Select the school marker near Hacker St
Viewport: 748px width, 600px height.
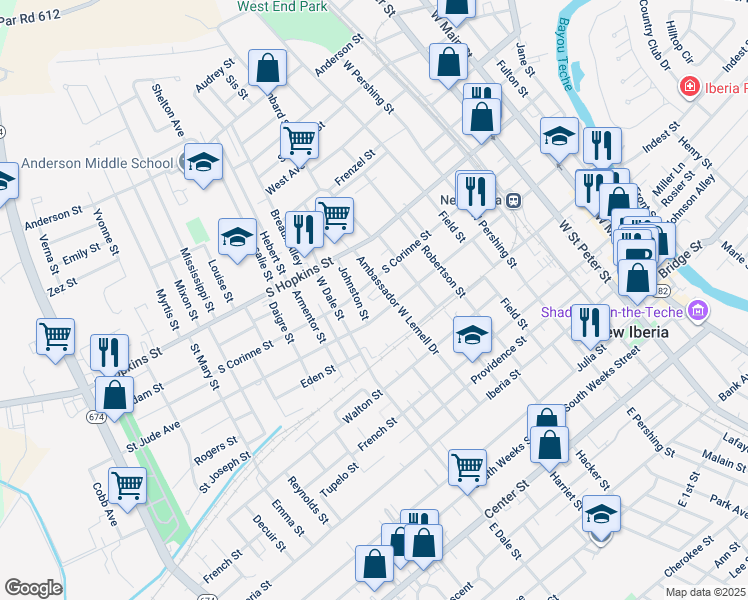[x=601, y=515]
